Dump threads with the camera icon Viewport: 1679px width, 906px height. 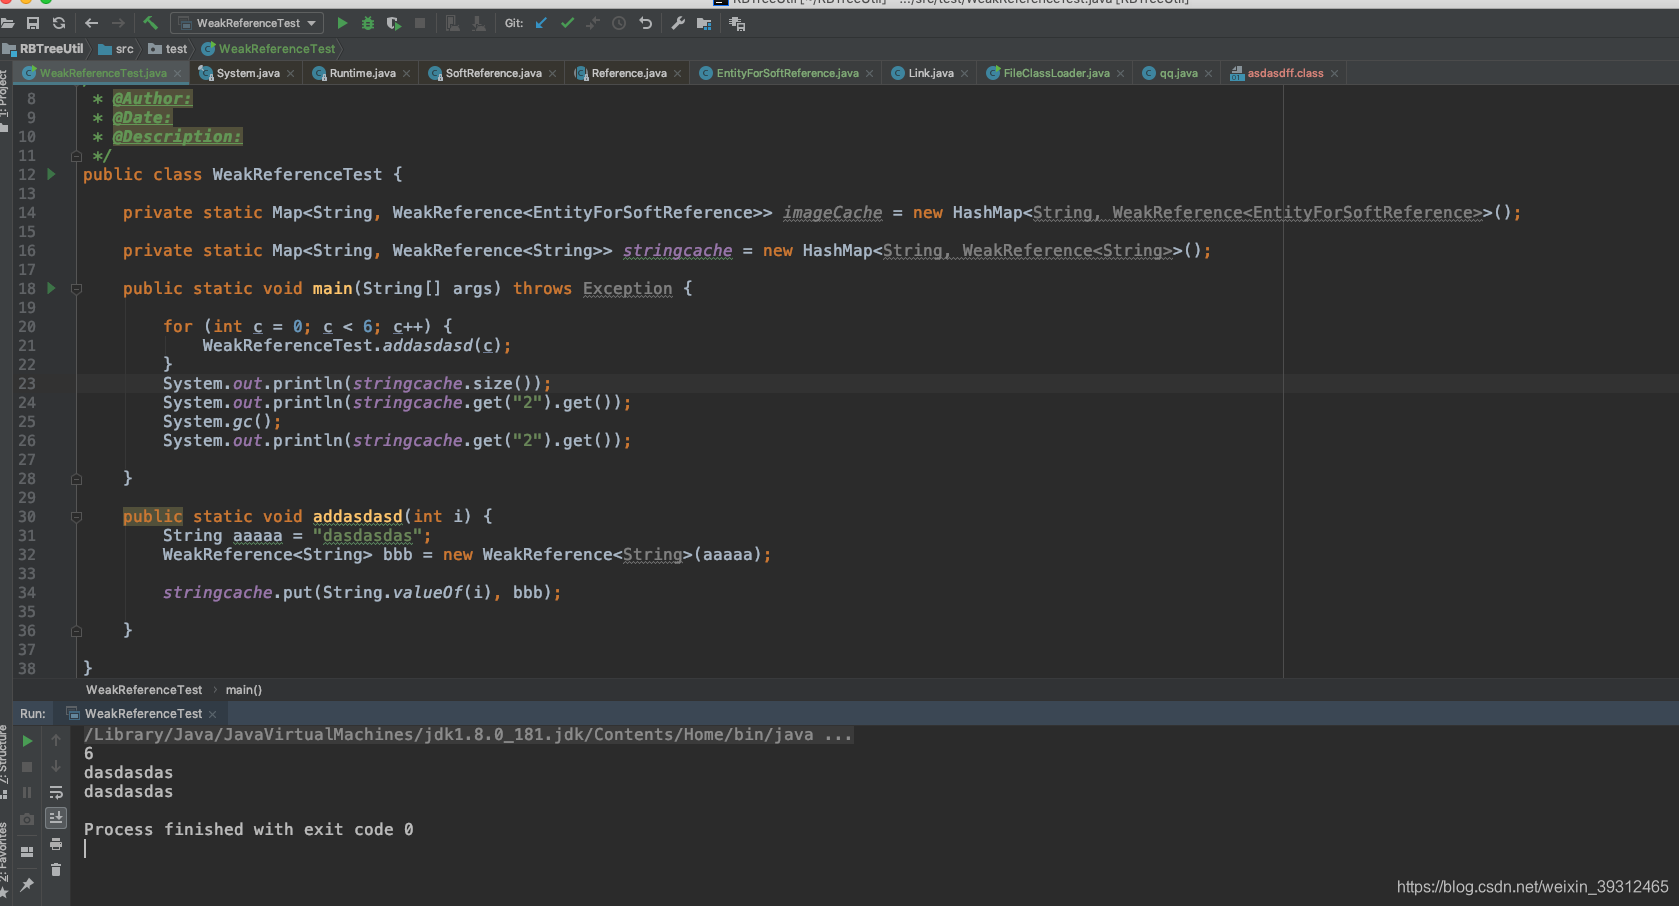click(x=28, y=819)
